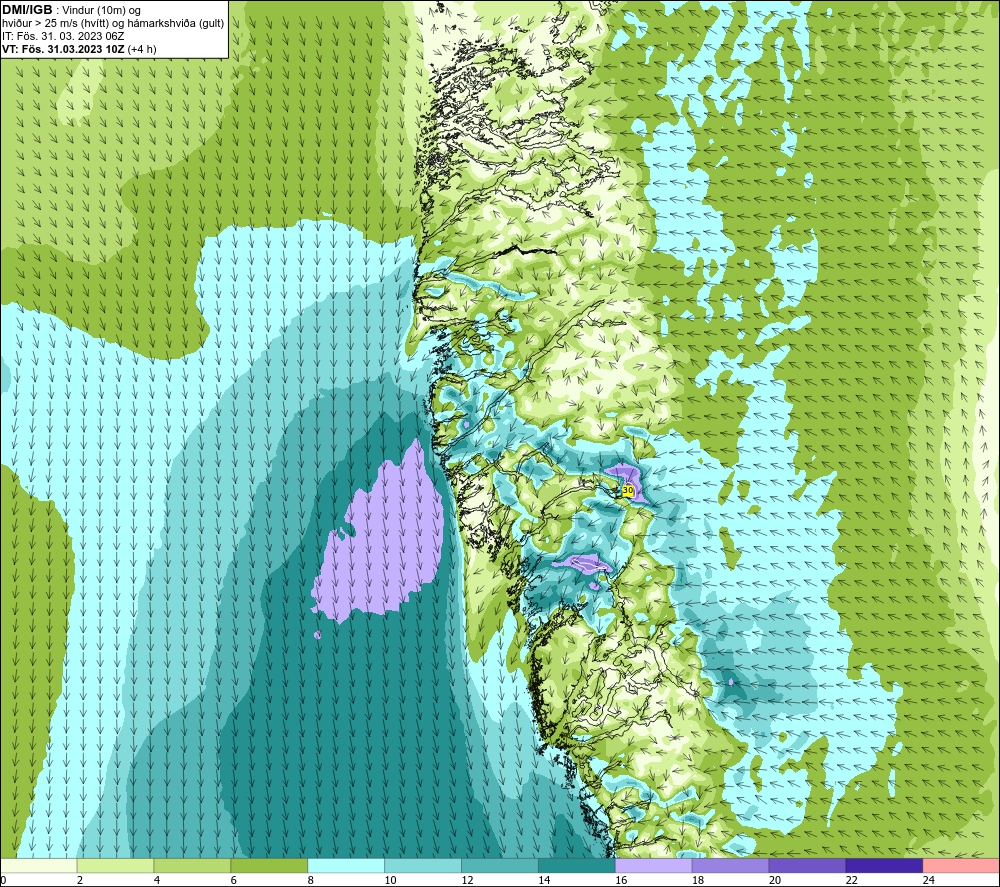The image size is (1000, 887).
Task: Click the 'VT: Fös. 31.03.2023 10Z' valid time text
Action: tap(63, 49)
